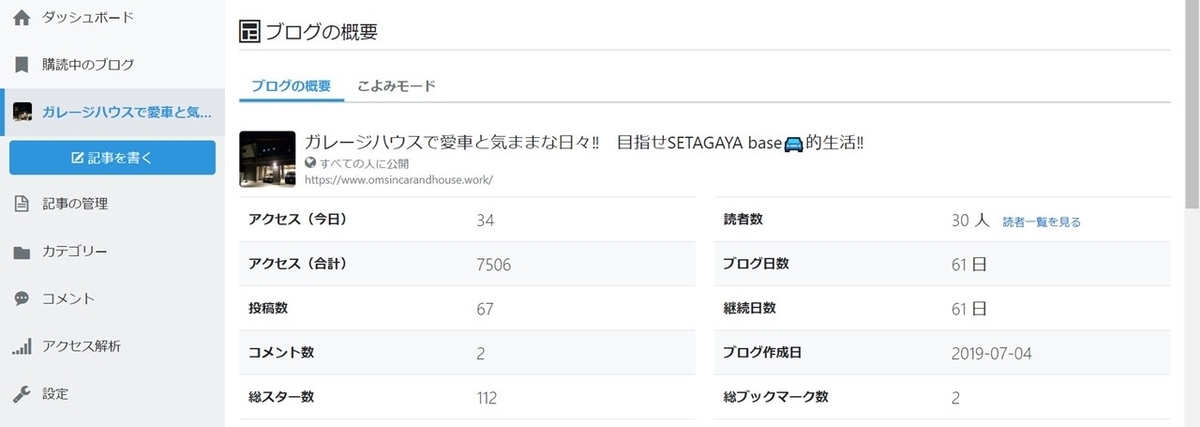The height and width of the screenshot is (427, 1200).
Task: Switch to the こよみモード tab
Action: tap(397, 86)
